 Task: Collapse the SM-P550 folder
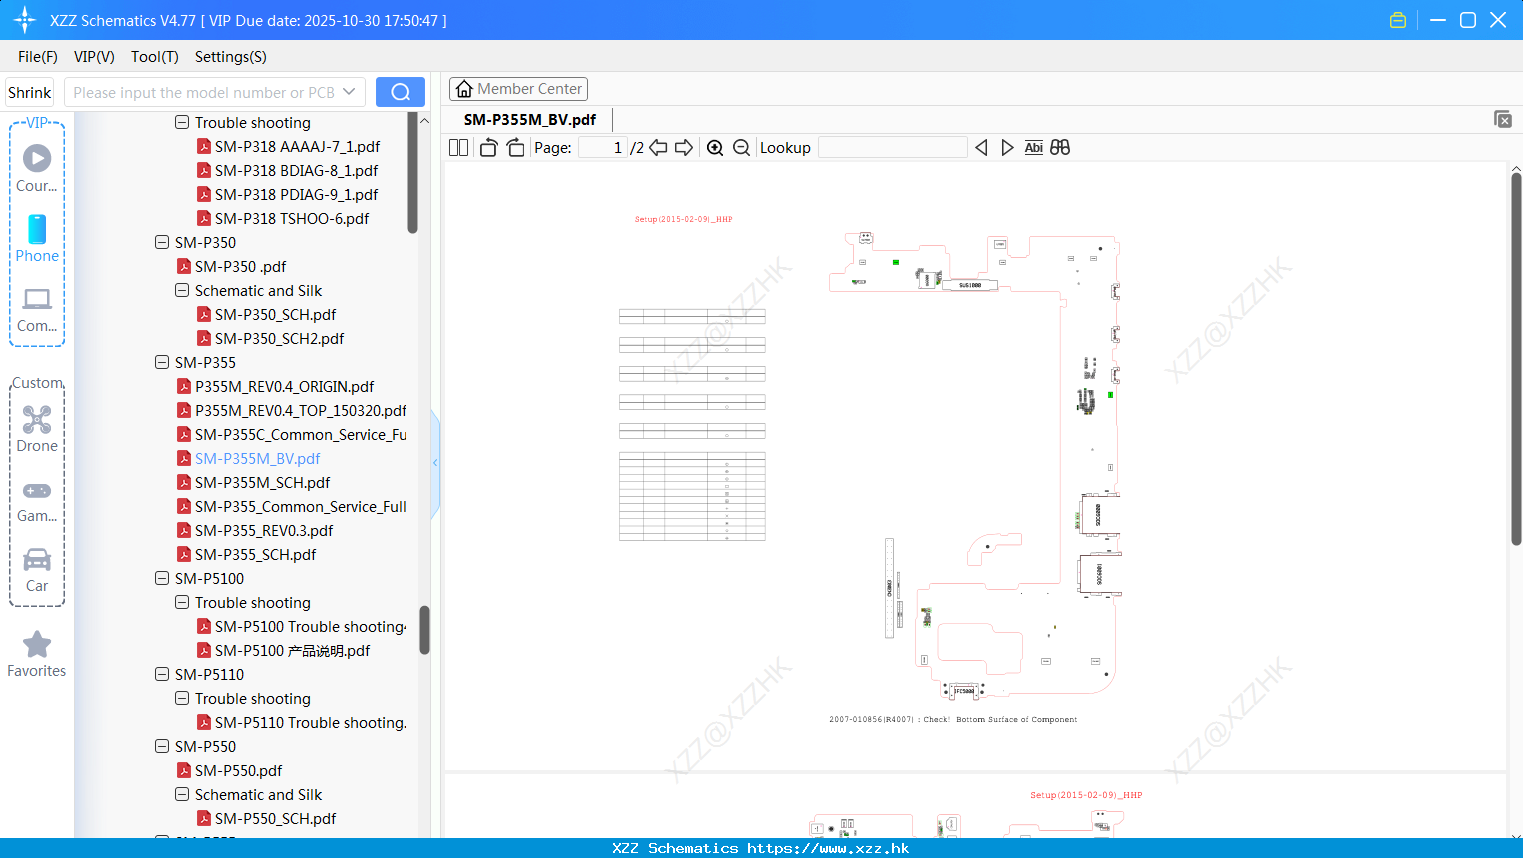point(162,746)
